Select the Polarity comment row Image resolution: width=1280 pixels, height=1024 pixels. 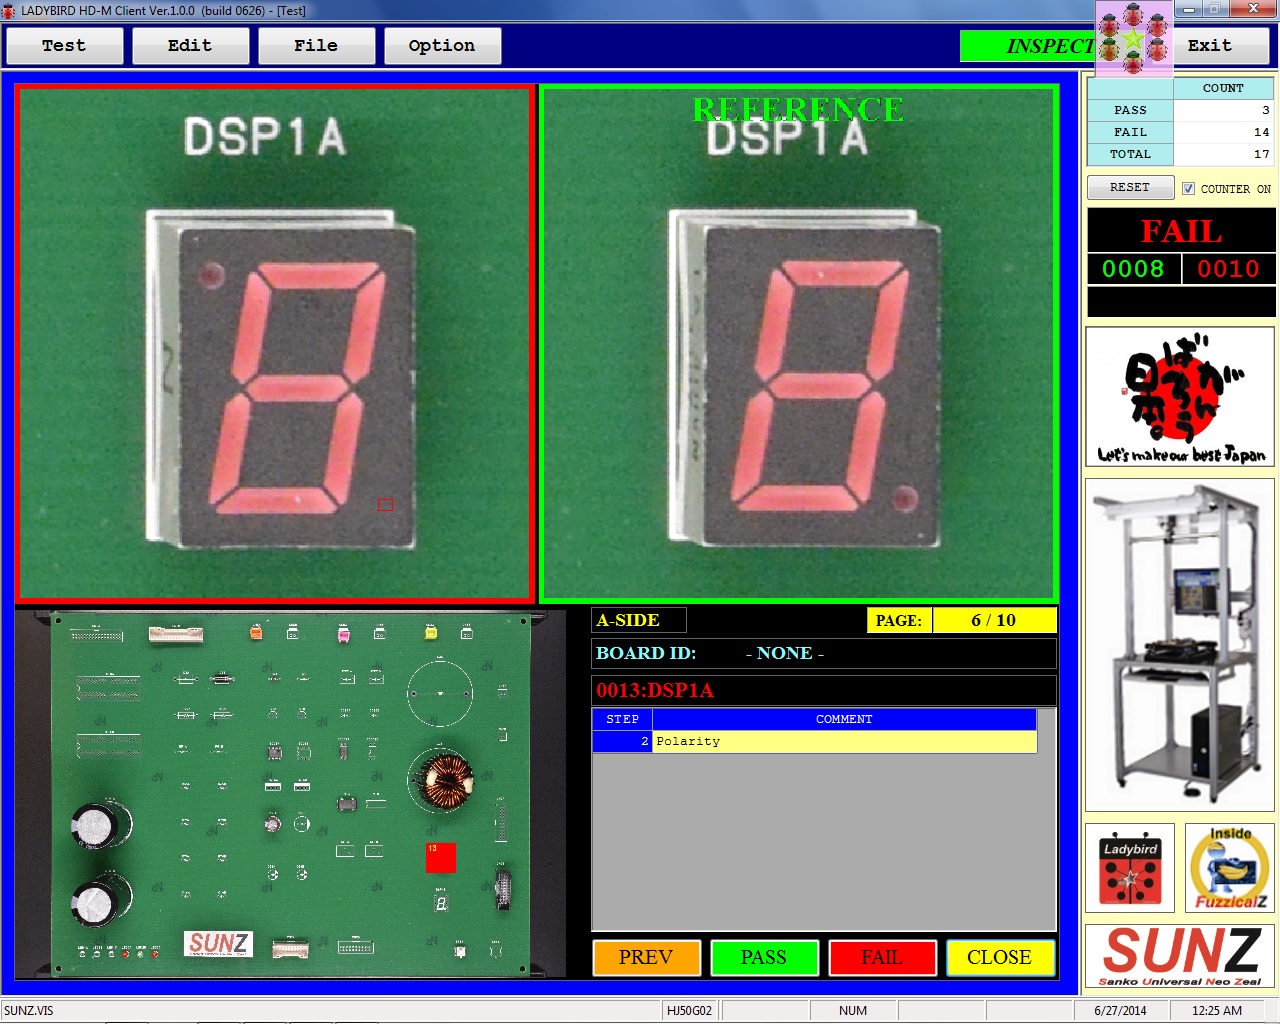815,741
